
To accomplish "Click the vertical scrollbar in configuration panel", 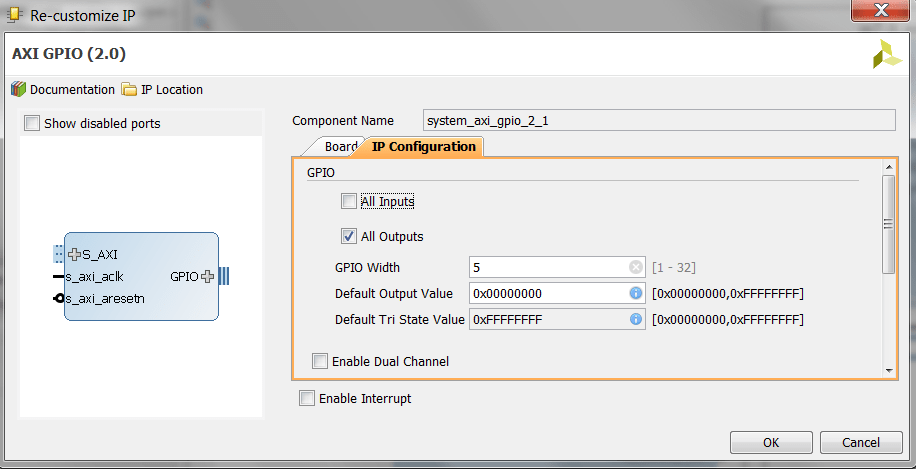I will coord(888,224).
